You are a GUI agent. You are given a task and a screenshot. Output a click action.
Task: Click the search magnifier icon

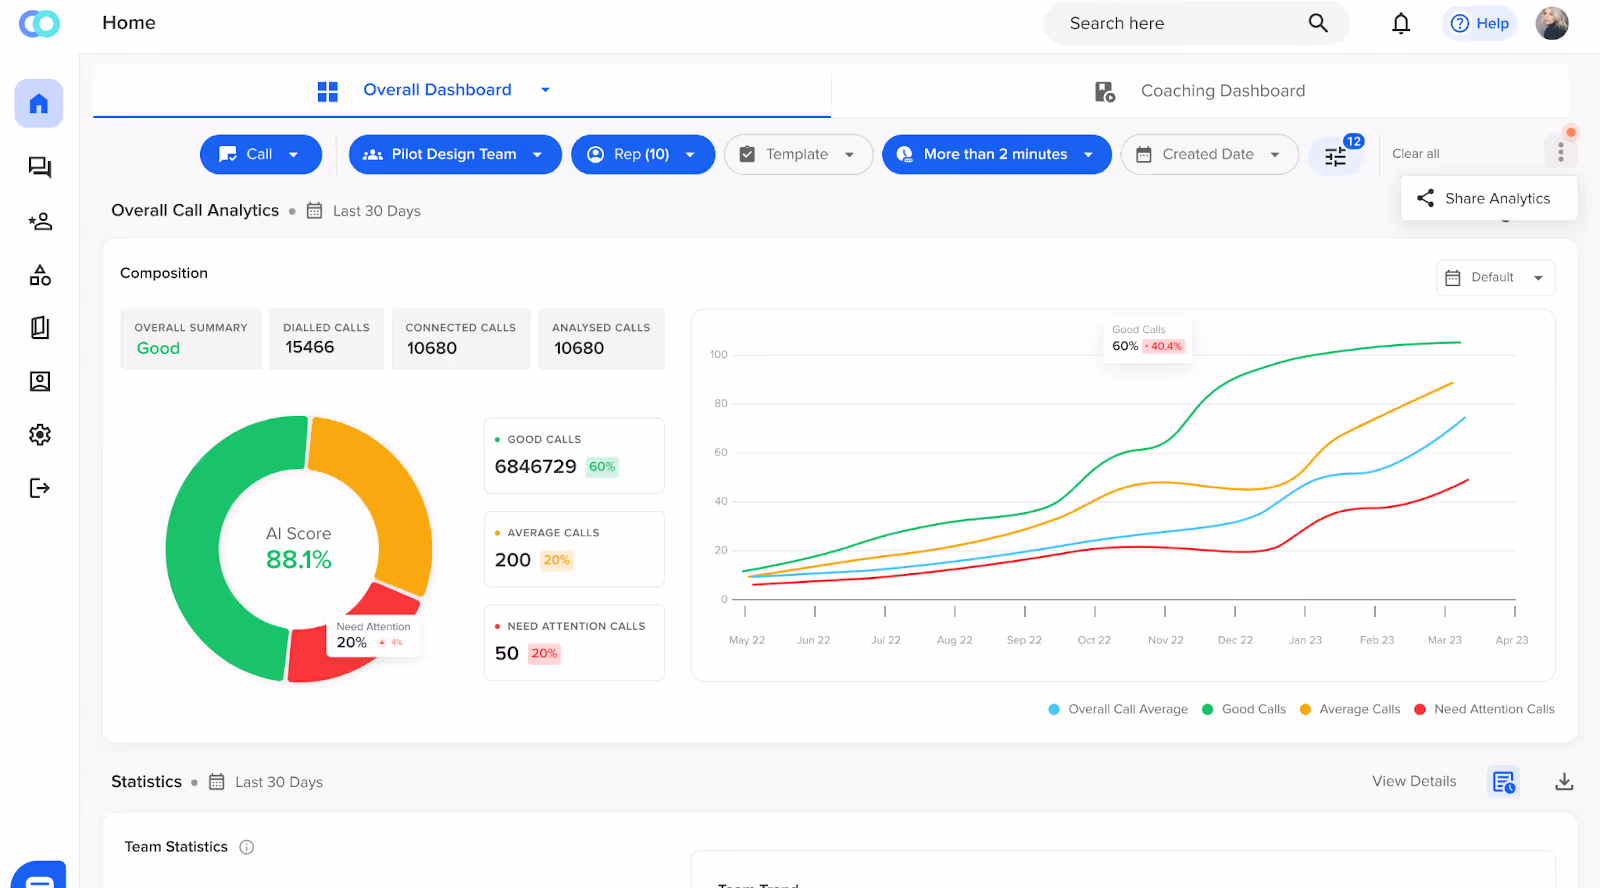pyautogui.click(x=1318, y=23)
